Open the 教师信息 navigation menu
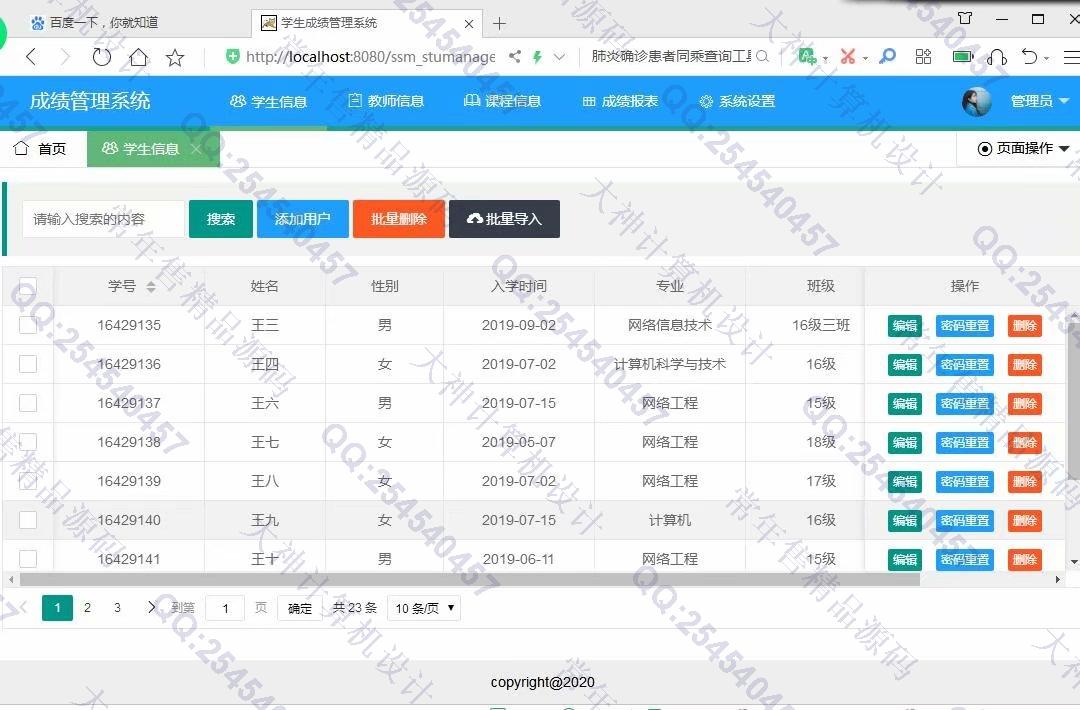 tap(386, 101)
